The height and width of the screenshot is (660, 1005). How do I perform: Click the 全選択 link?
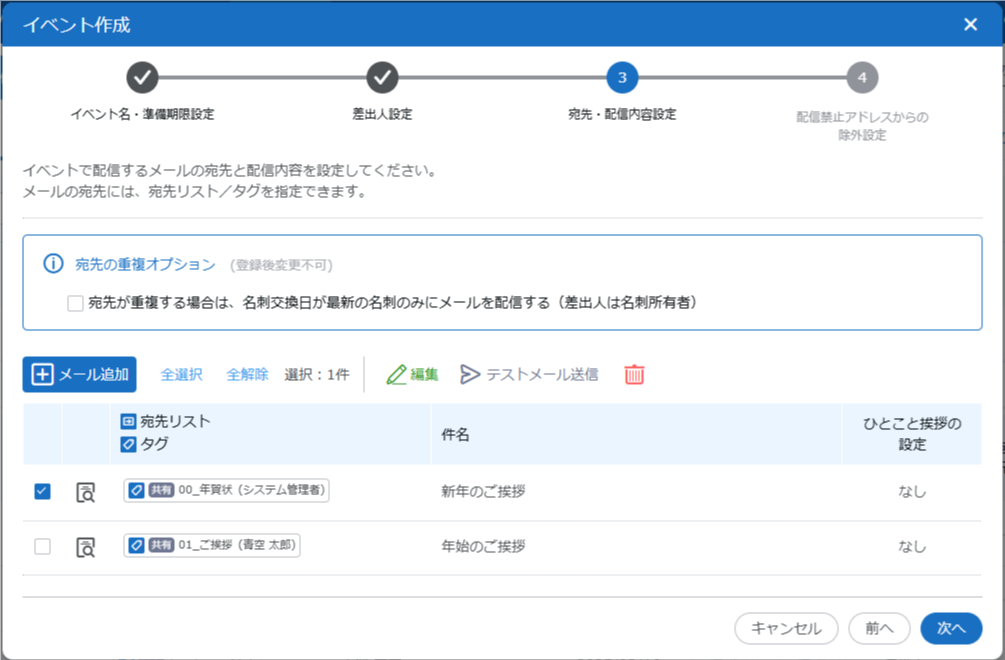pyautogui.click(x=182, y=375)
